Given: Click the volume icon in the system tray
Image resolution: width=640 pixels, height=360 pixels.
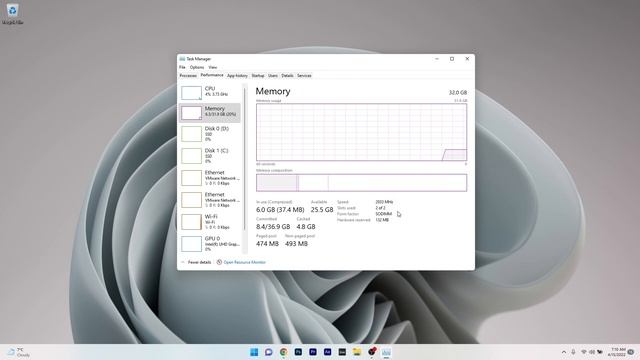Looking at the screenshot, I should pyautogui.click(x=592, y=352).
